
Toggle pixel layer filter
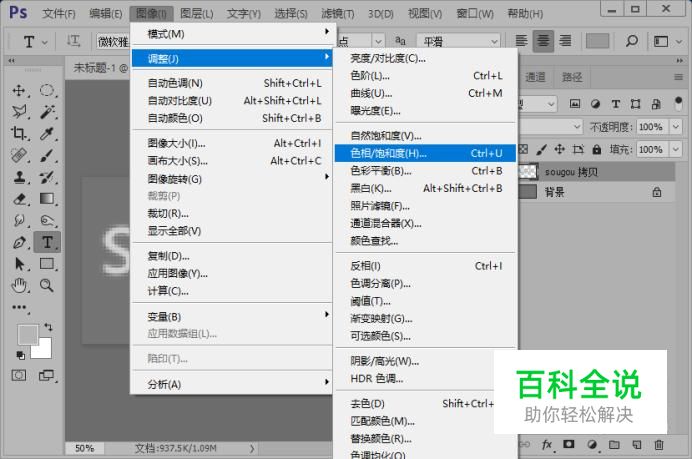tap(575, 104)
